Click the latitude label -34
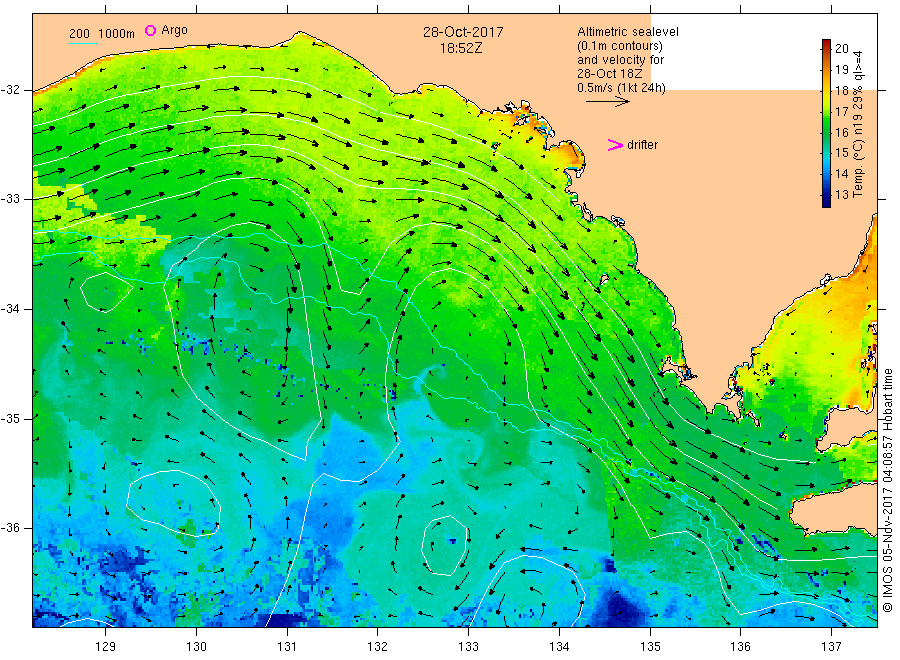 [x=11, y=309]
